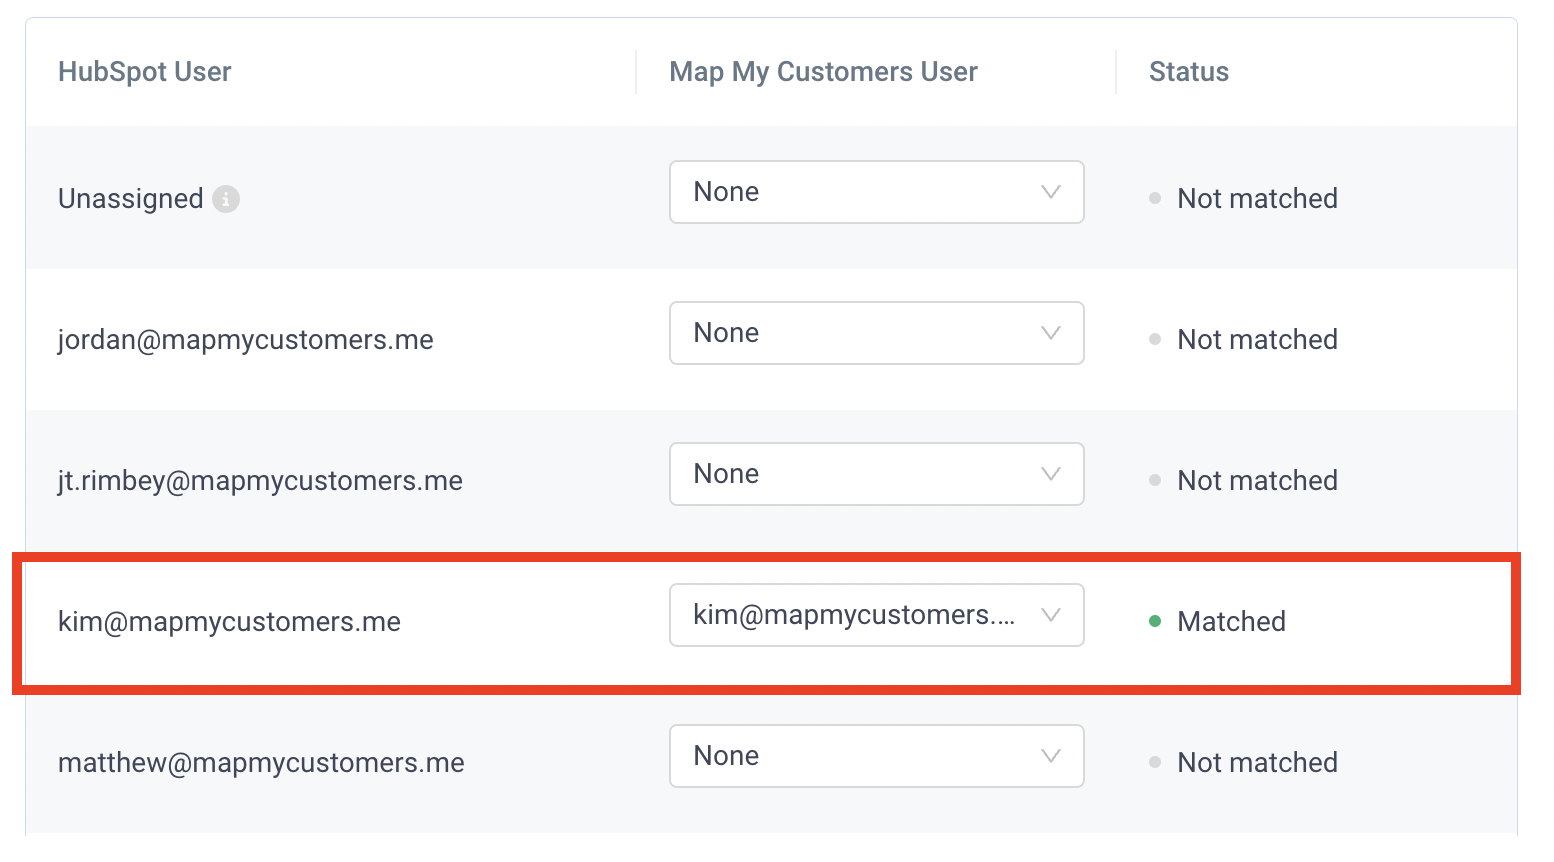Screen dimensions: 1554x862
Task: Open the dropdown for jt.rimbey@mapmycustomers.me
Action: click(x=876, y=474)
